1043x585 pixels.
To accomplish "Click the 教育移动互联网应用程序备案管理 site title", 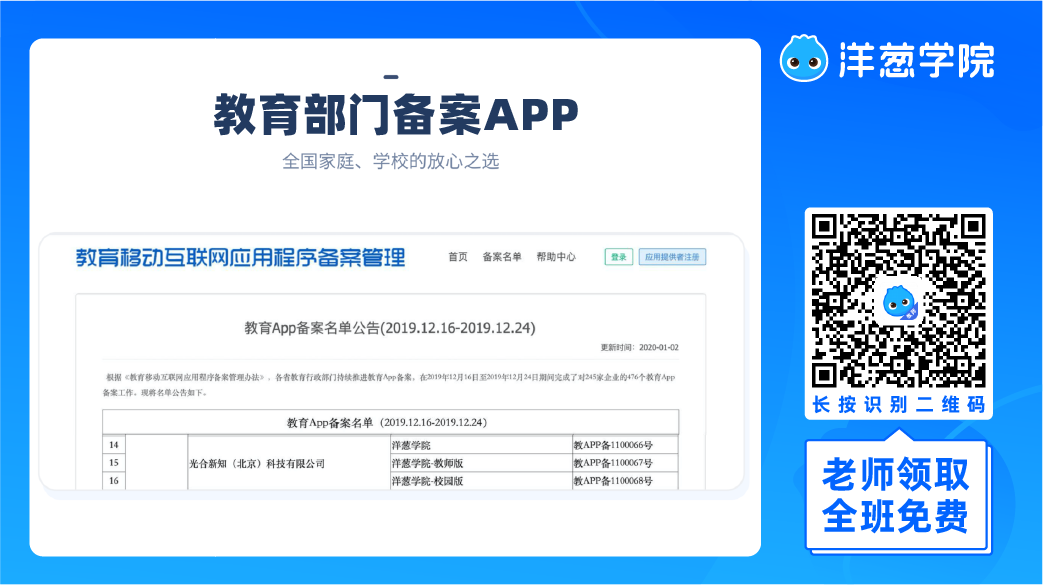I will point(240,258).
